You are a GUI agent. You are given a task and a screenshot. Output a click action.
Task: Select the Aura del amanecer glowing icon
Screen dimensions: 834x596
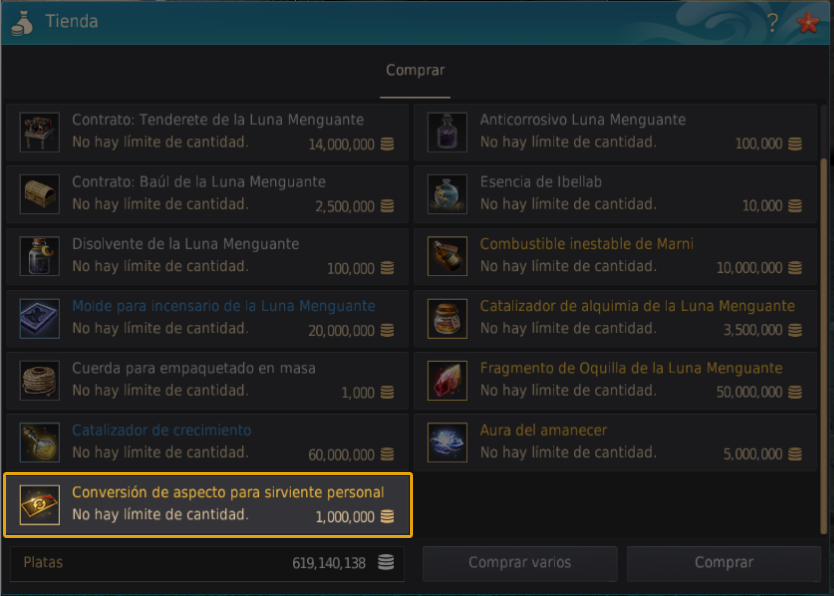tap(447, 442)
